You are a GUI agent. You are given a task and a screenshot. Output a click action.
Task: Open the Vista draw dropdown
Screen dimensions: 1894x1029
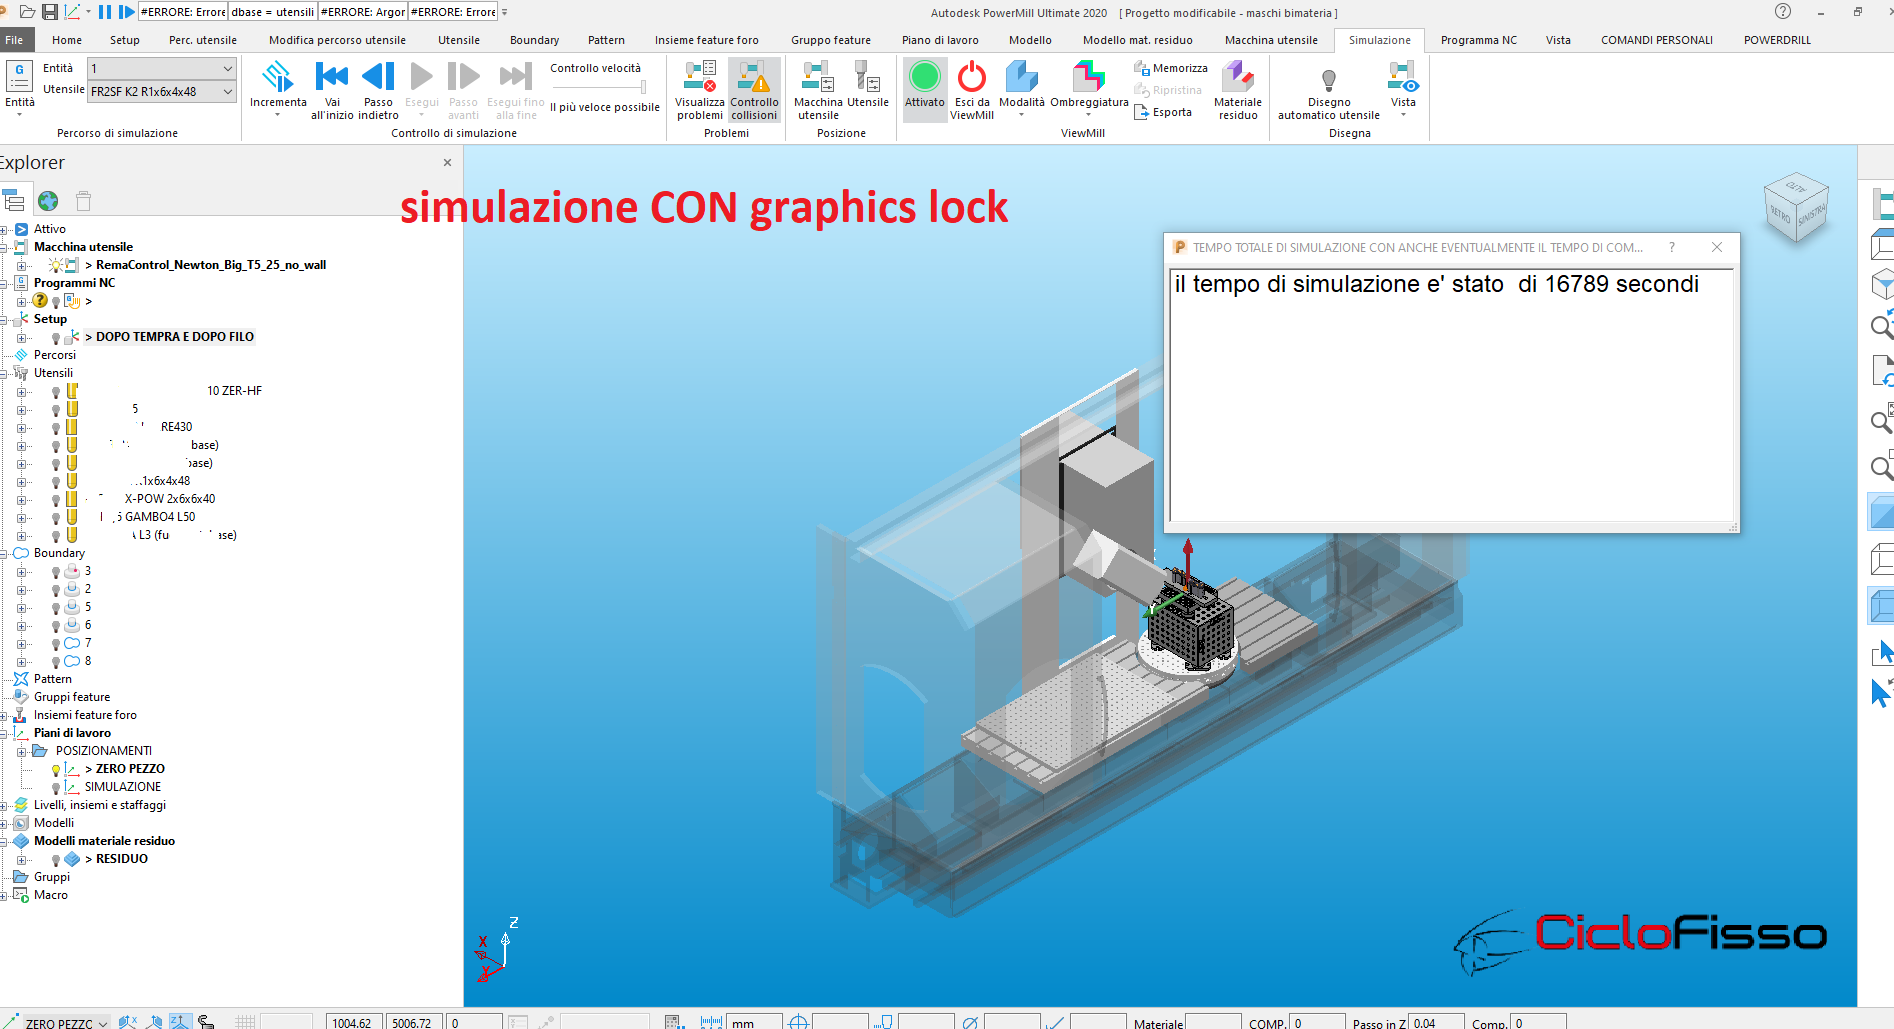coord(1403,88)
